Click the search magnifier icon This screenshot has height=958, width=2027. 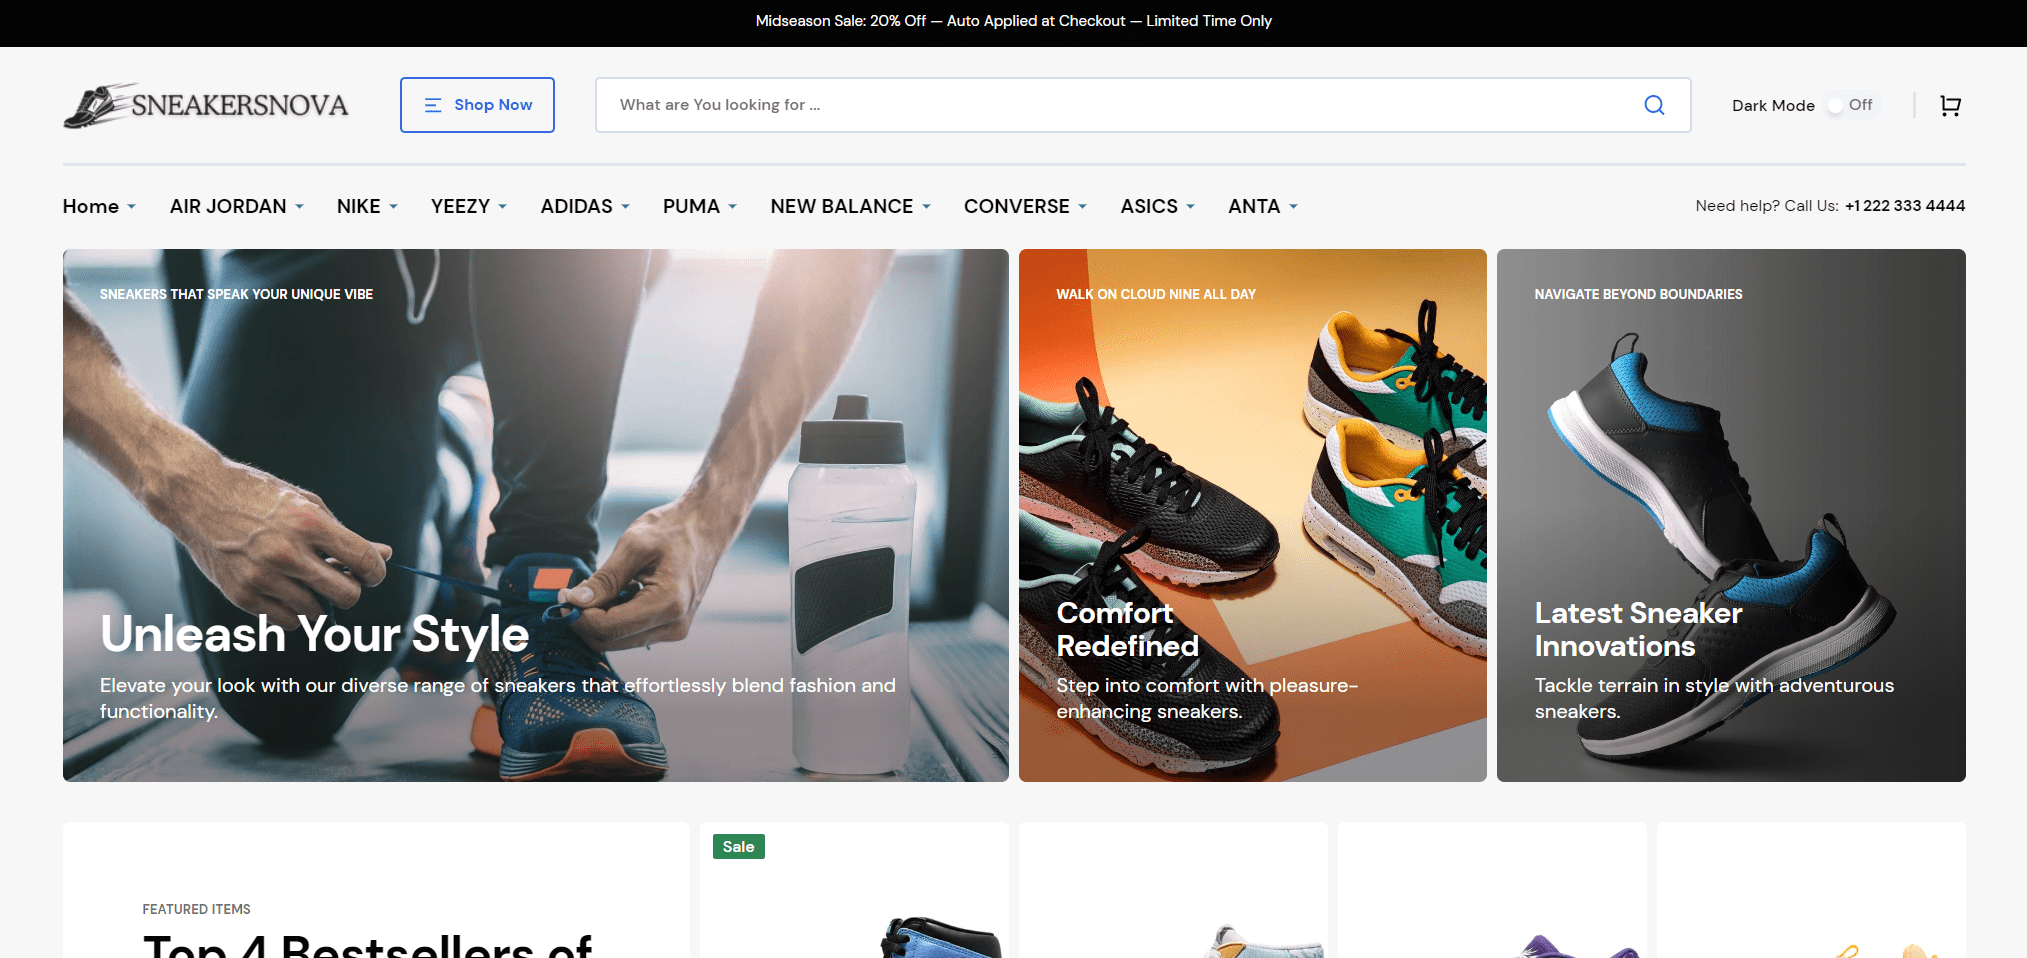coord(1654,105)
